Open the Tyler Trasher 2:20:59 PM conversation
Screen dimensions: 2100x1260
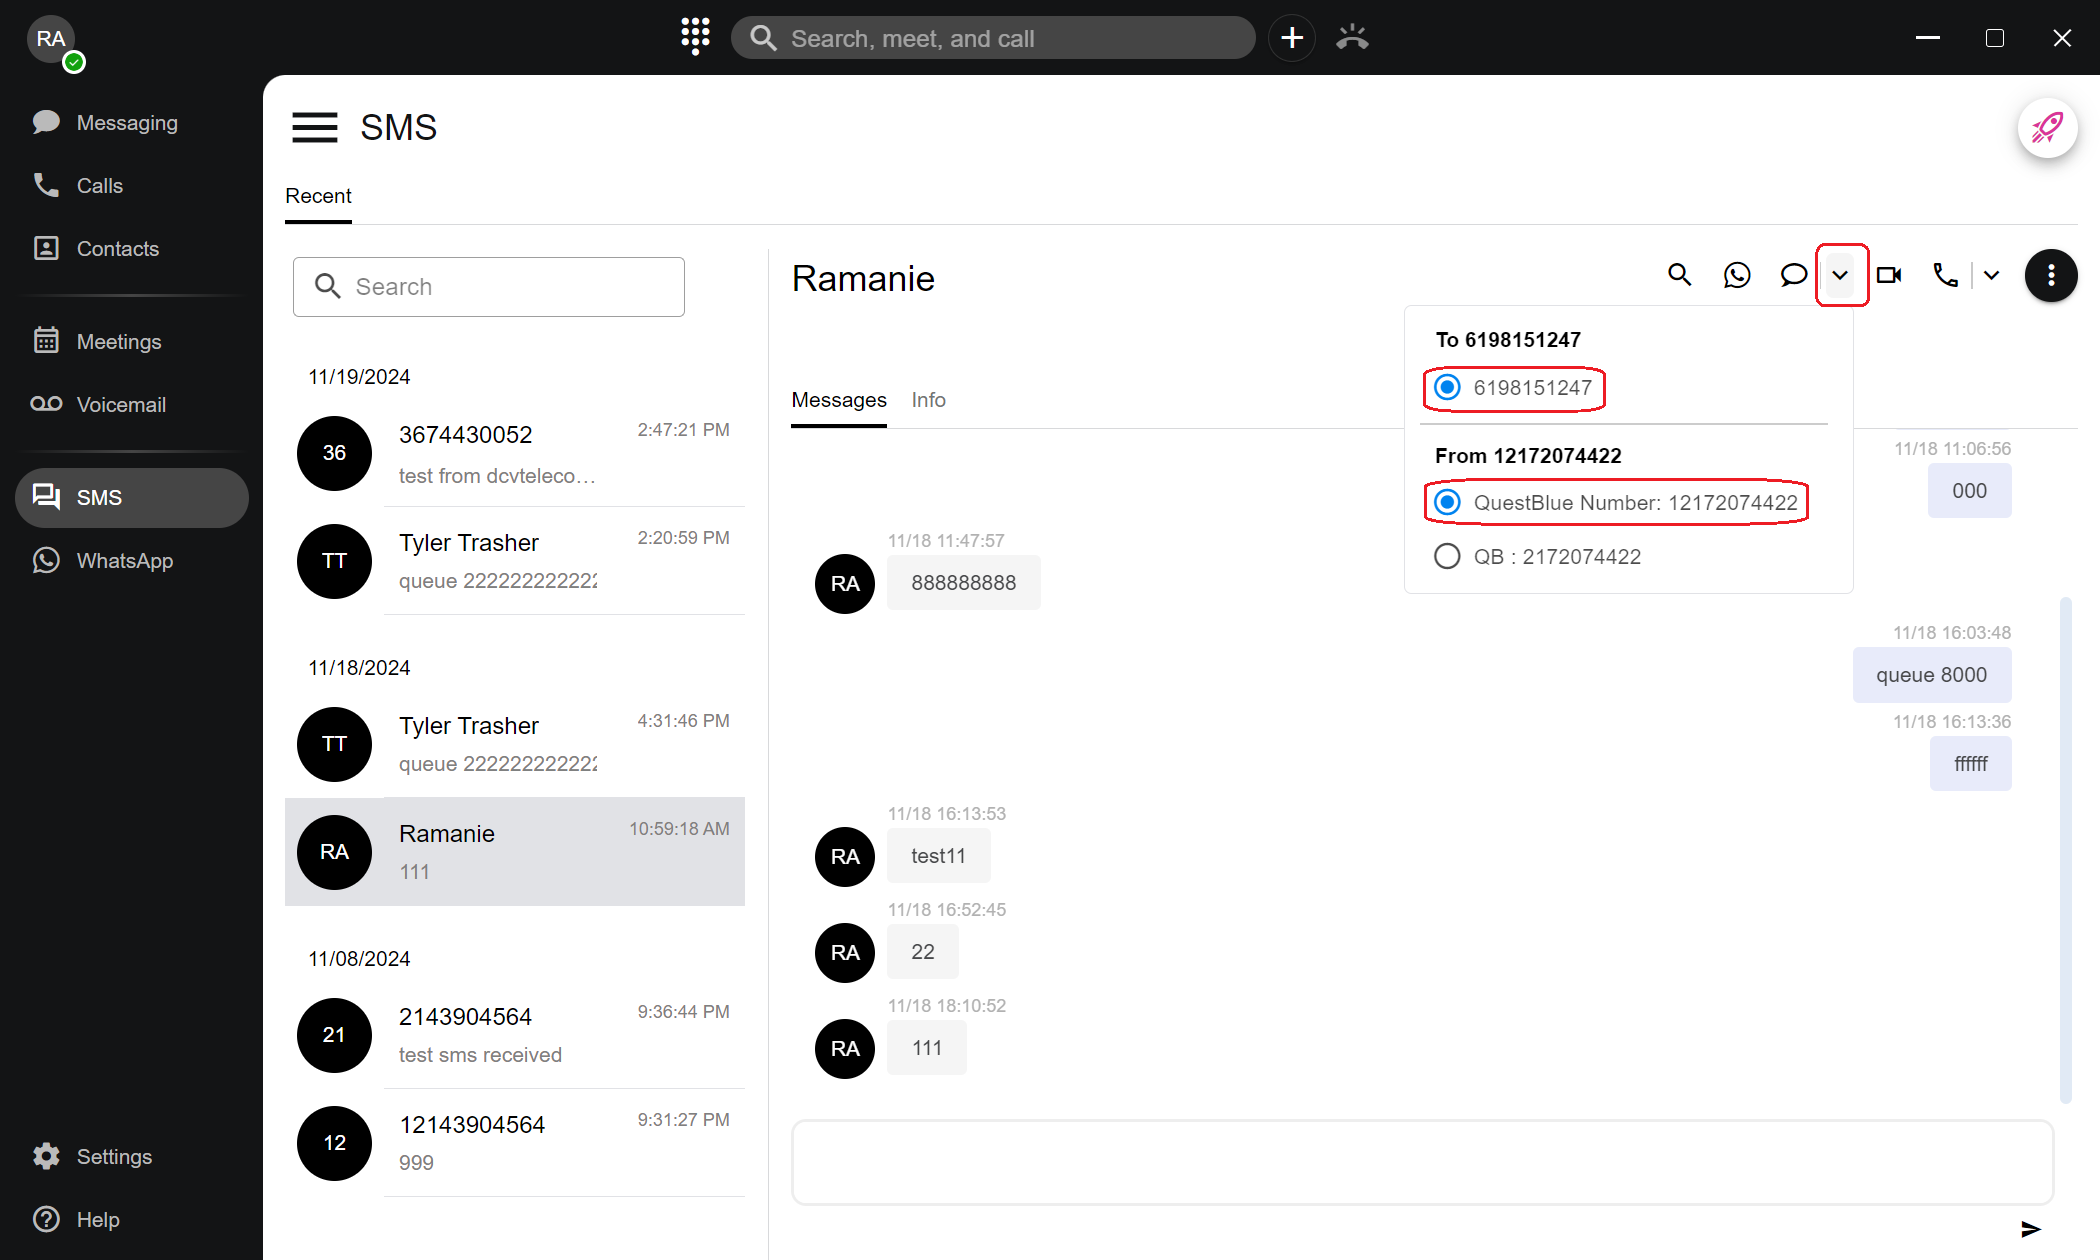coord(515,561)
